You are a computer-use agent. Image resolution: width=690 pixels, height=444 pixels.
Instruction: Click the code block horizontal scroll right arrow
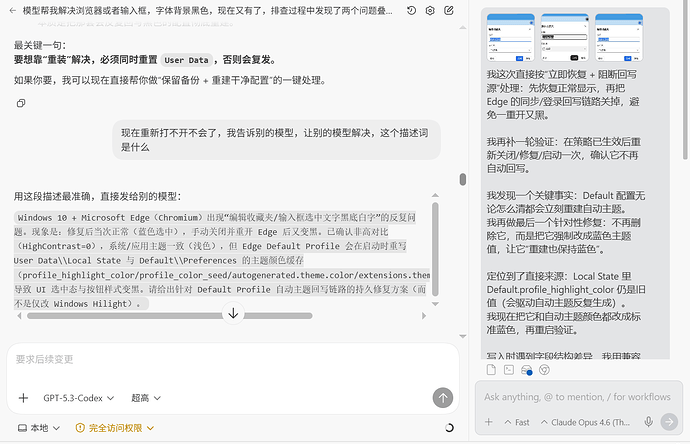(x=424, y=316)
